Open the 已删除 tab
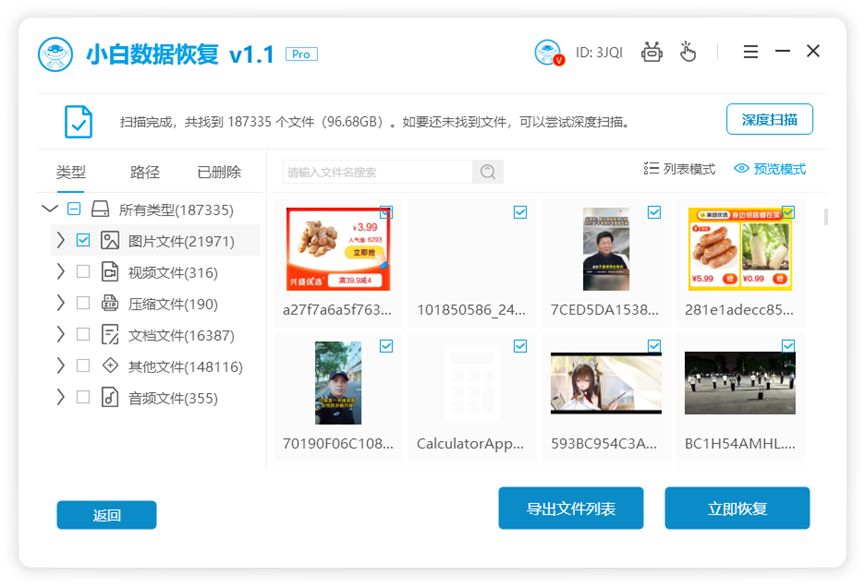 219,172
